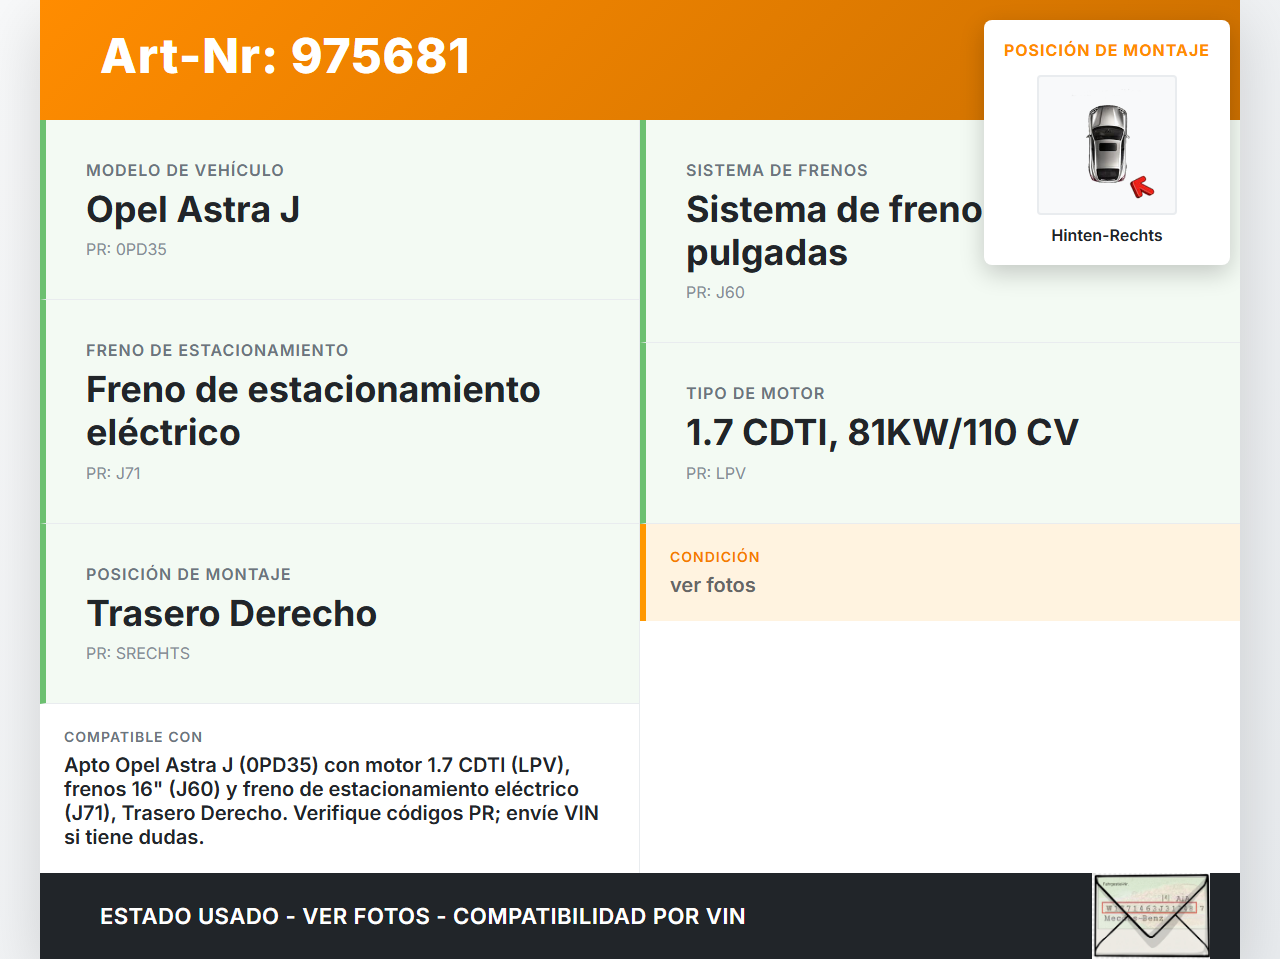Select the Freno de estacionamiento eléctrico value
Viewport: 1280px width, 959px height.
click(x=312, y=410)
